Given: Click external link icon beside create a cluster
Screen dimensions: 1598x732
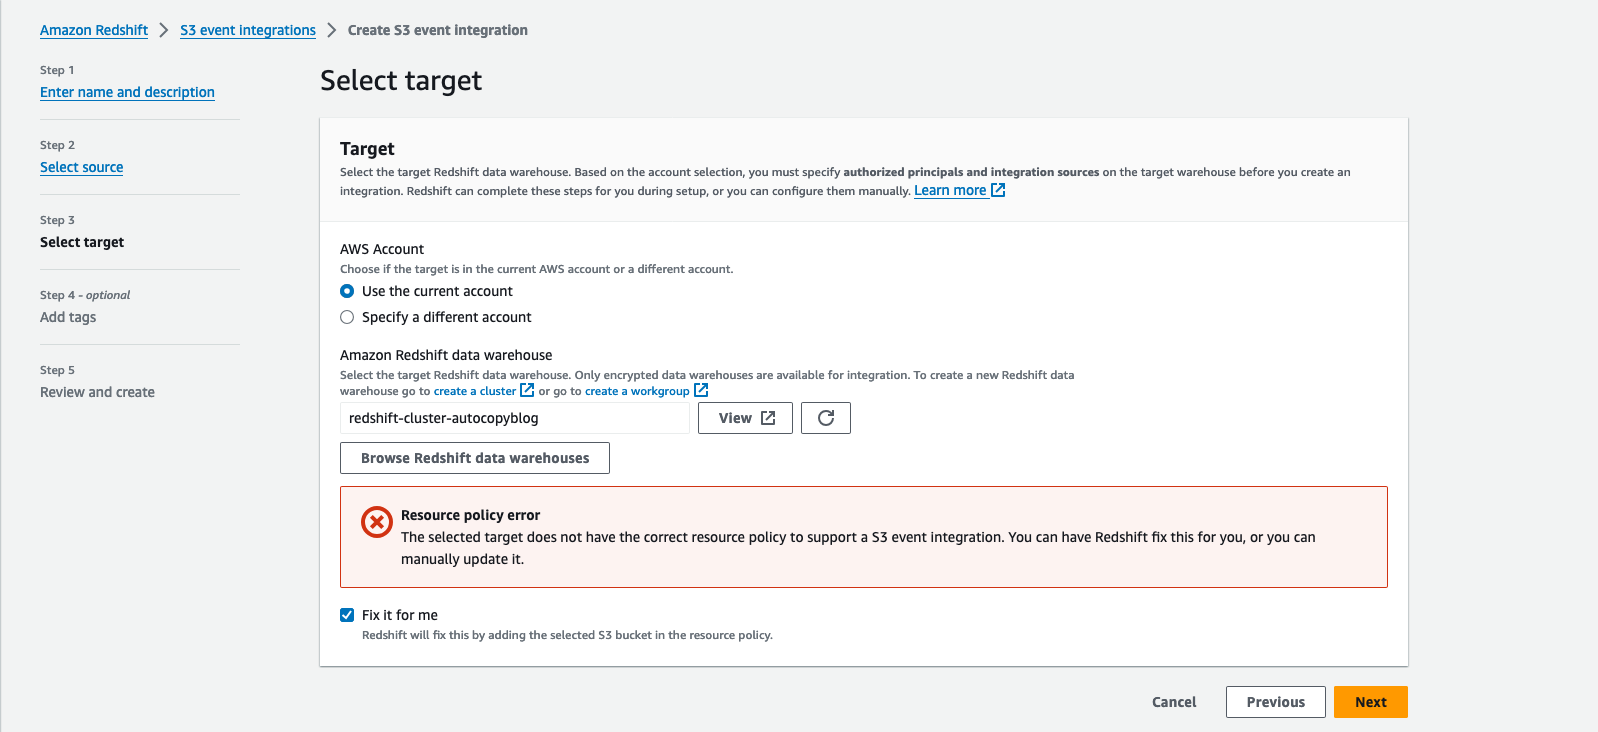Looking at the screenshot, I should click(527, 390).
